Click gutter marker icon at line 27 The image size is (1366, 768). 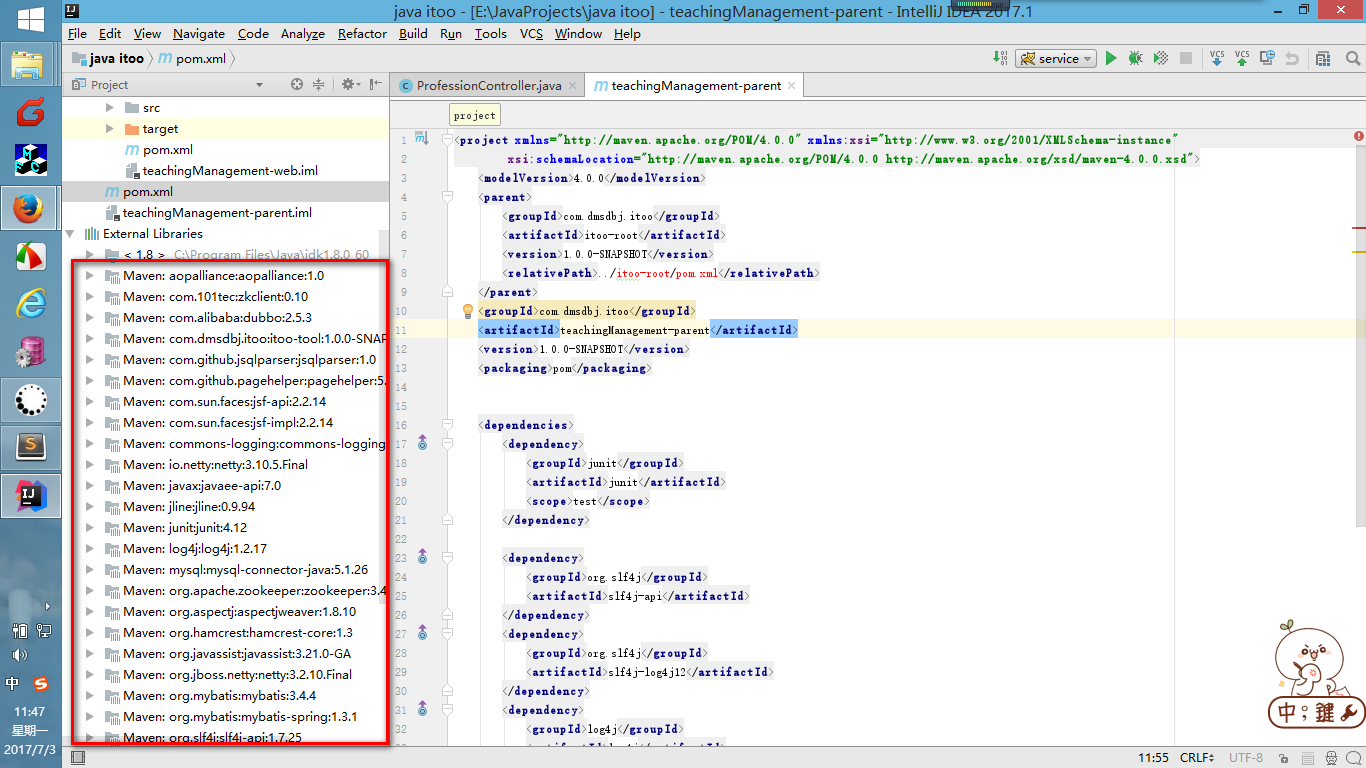422,633
